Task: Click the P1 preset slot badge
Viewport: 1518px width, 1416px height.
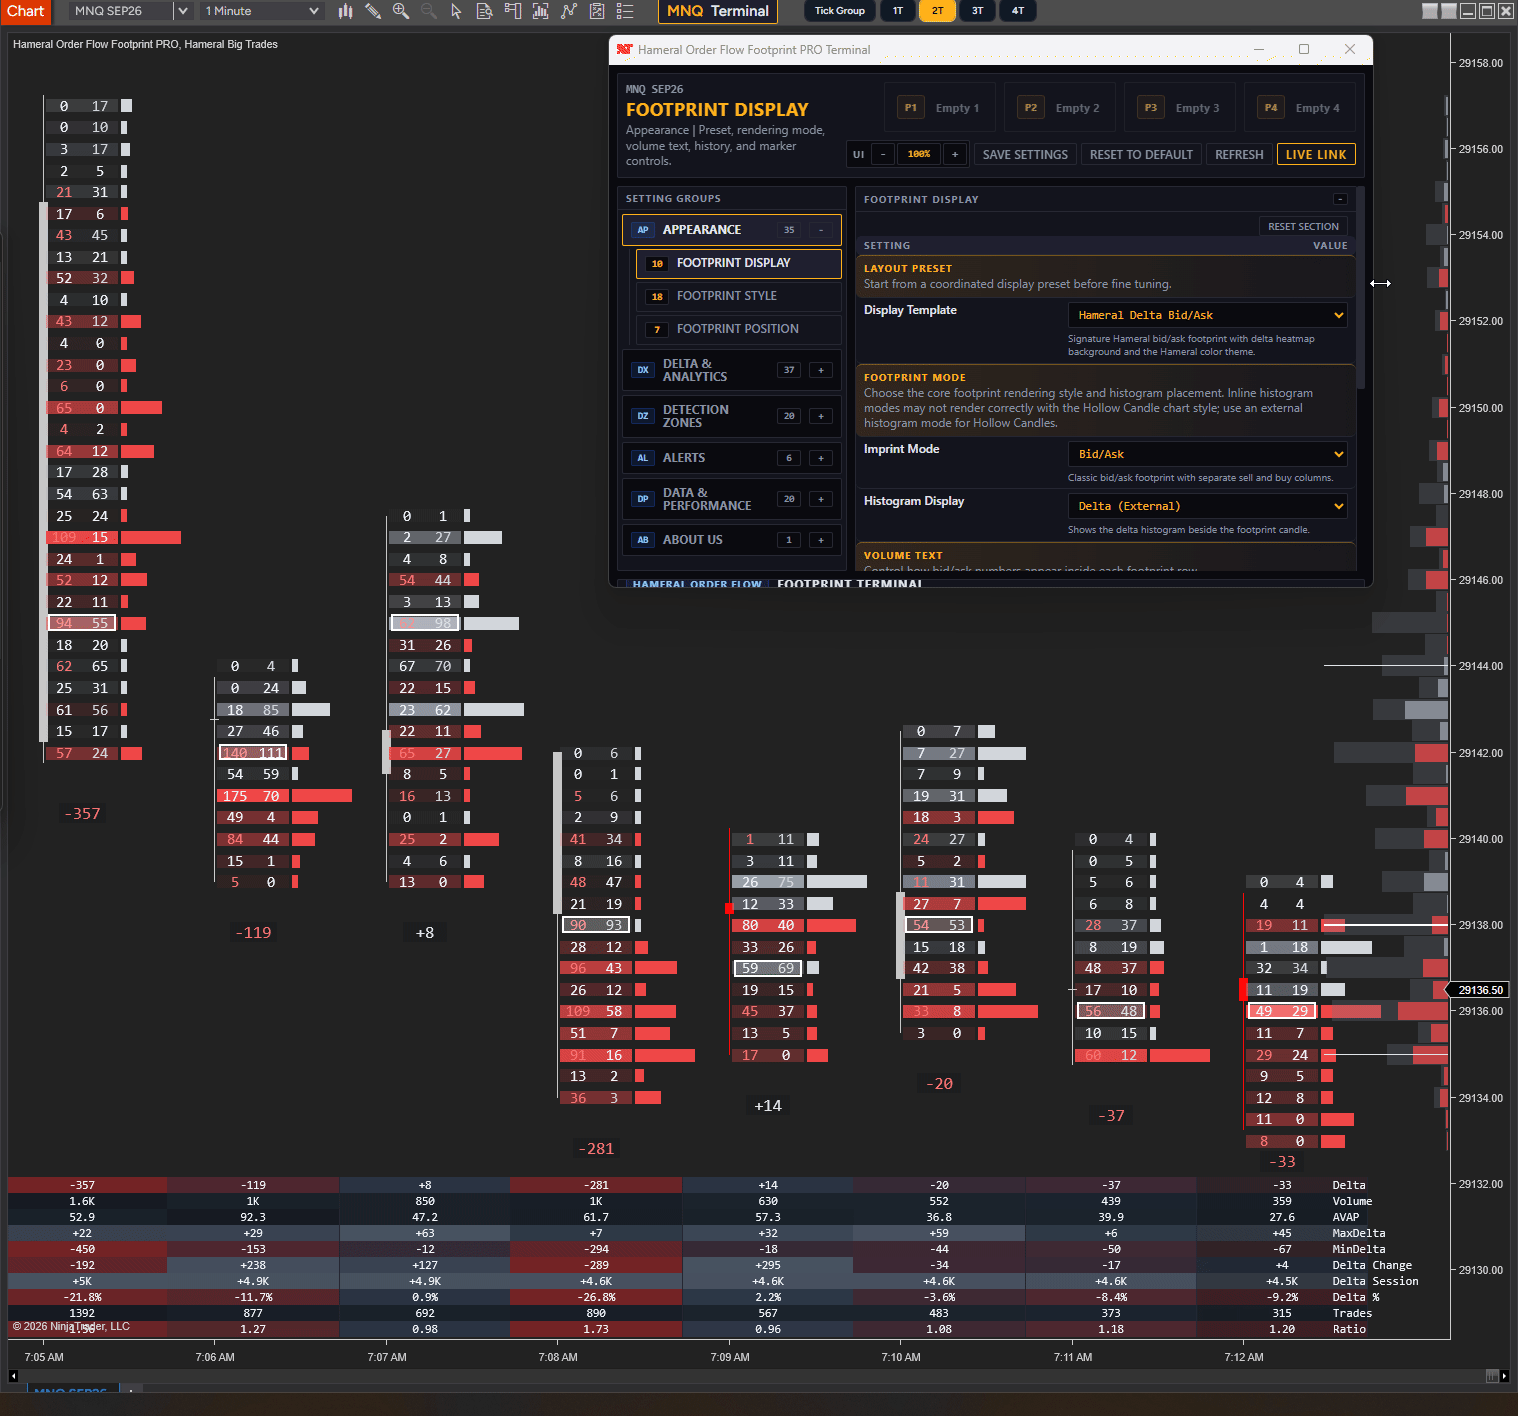Action: pyautogui.click(x=910, y=108)
